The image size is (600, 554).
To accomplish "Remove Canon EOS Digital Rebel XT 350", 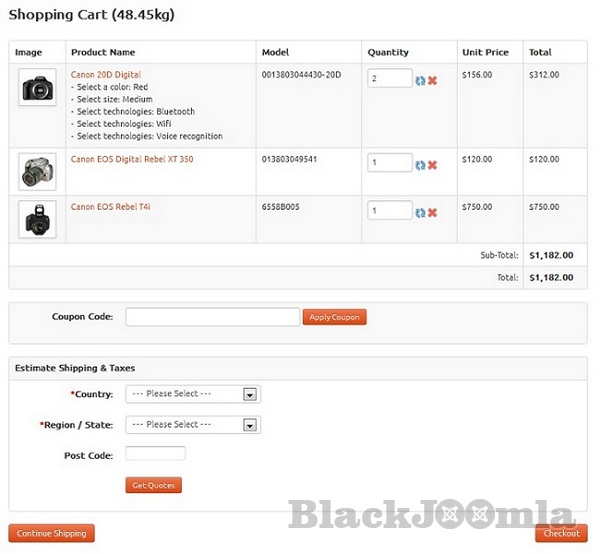I will pos(432,165).
